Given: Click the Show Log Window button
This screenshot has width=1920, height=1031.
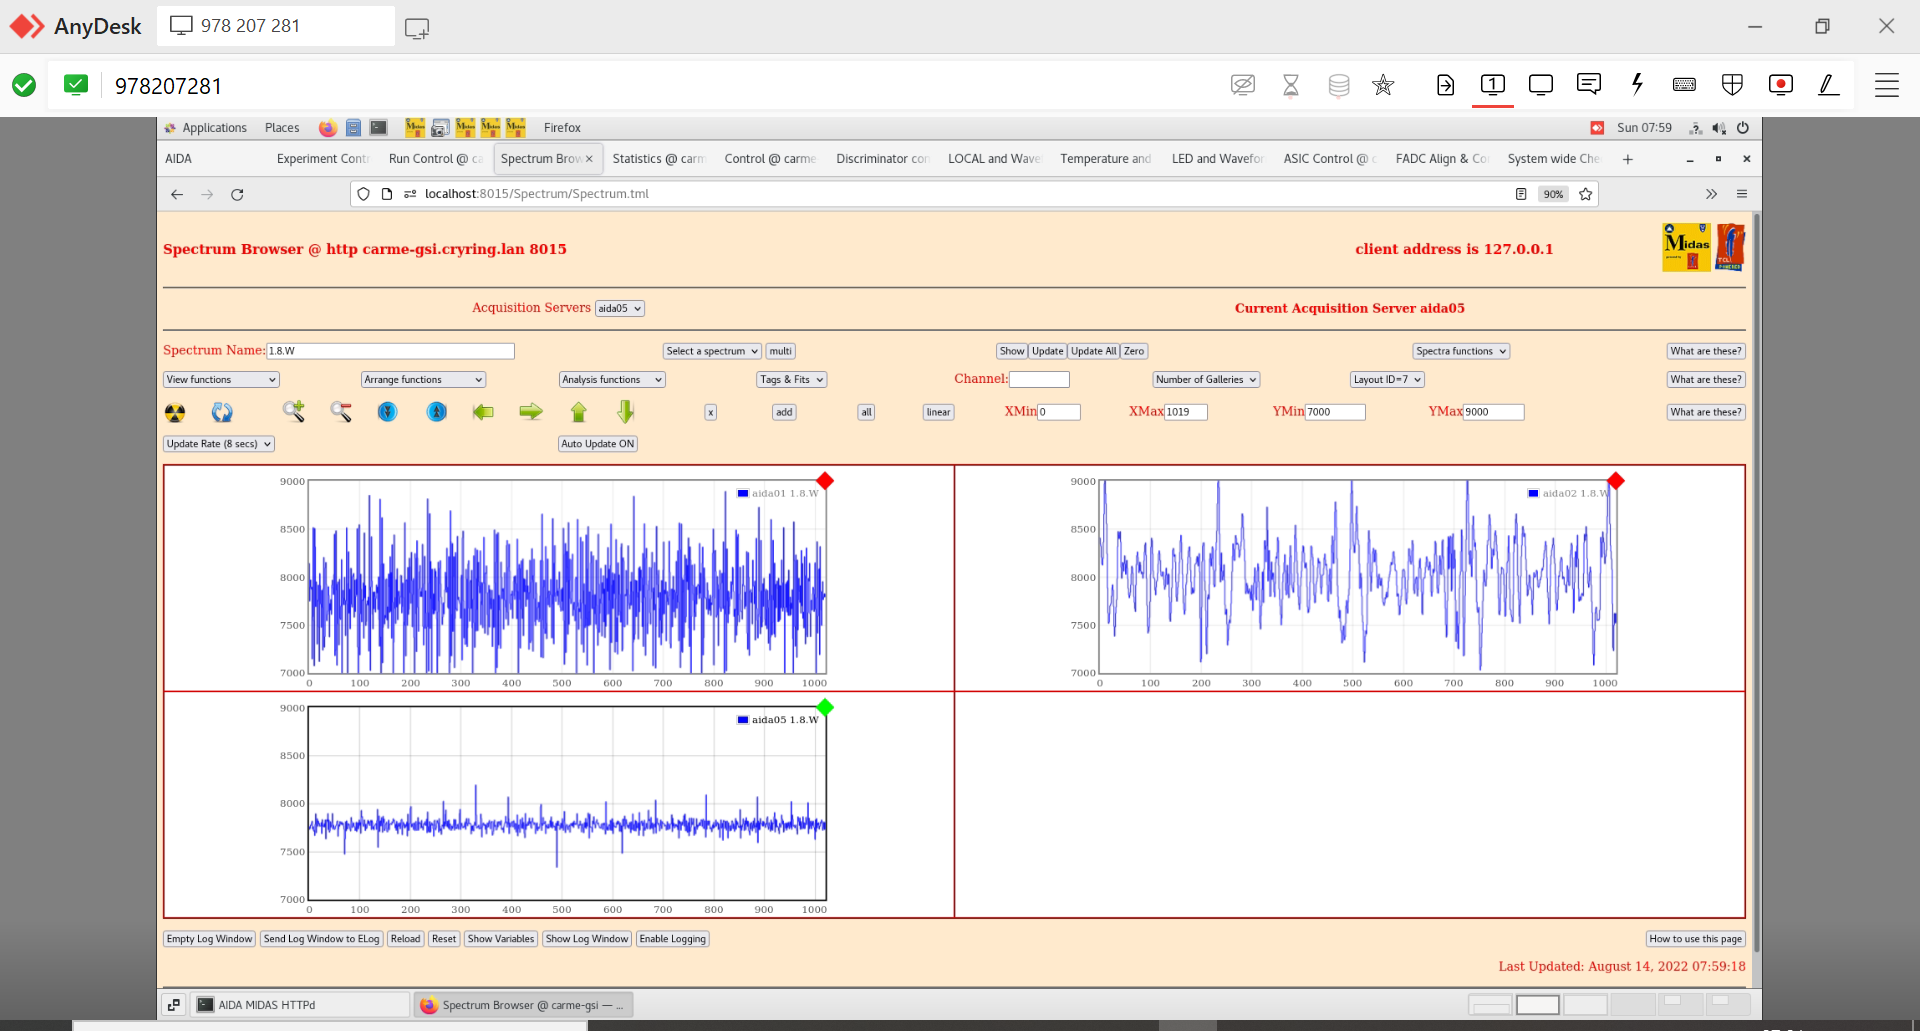Looking at the screenshot, I should pos(587,939).
